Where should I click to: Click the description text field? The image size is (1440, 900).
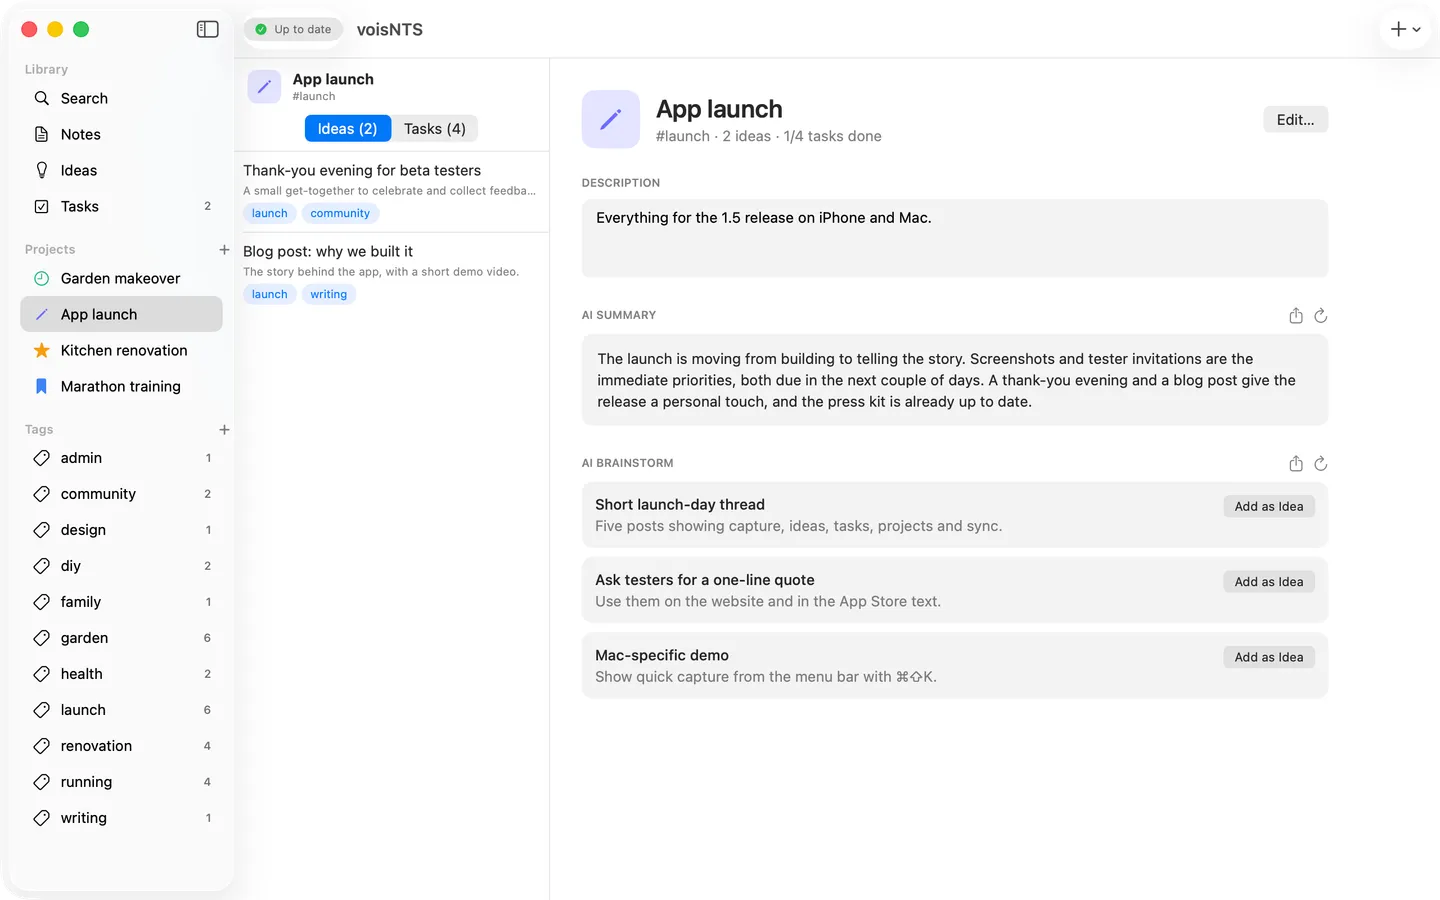click(955, 238)
